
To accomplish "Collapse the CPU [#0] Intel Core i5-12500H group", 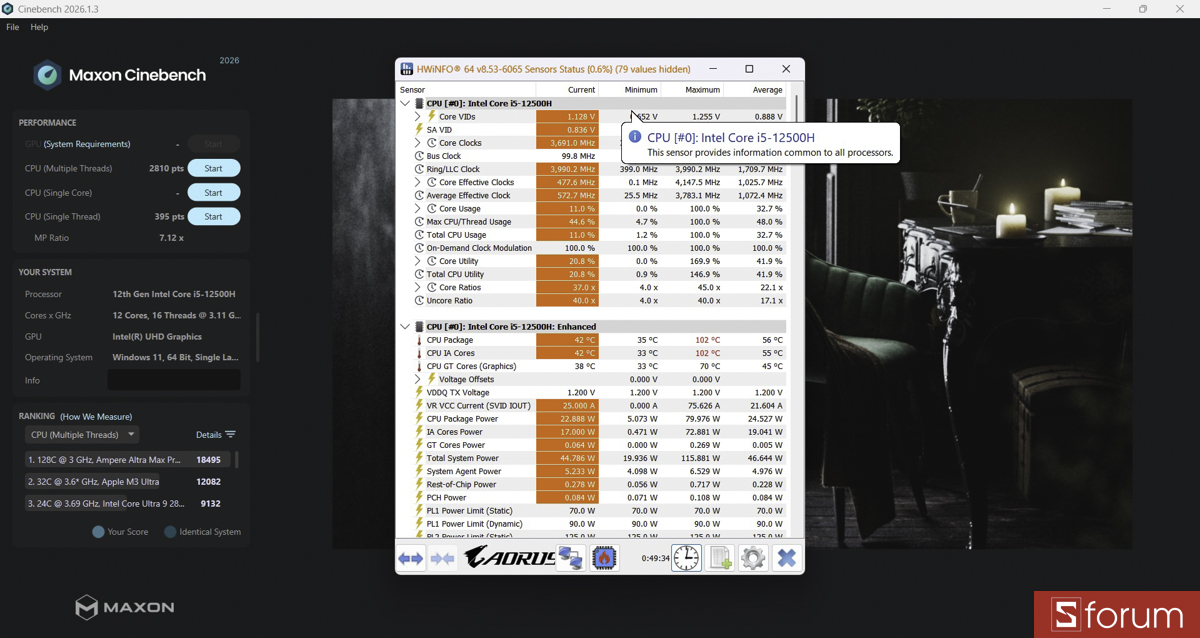I will [x=405, y=103].
